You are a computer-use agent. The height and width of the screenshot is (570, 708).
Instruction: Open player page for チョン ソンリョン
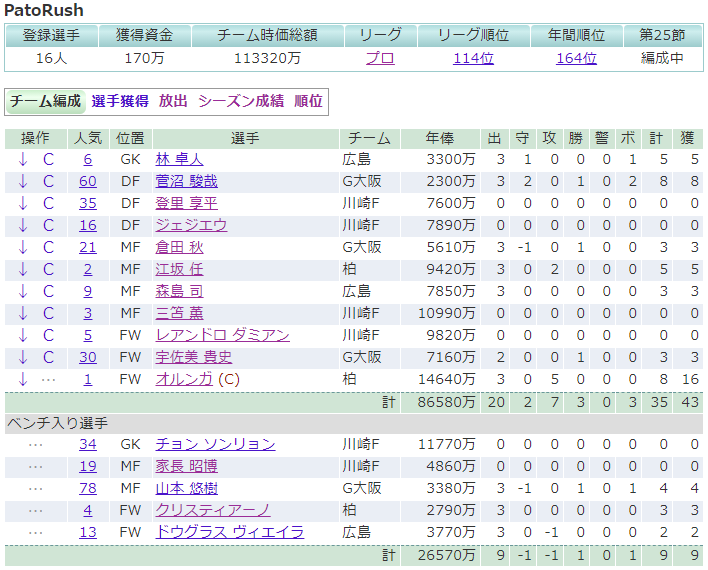click(215, 444)
